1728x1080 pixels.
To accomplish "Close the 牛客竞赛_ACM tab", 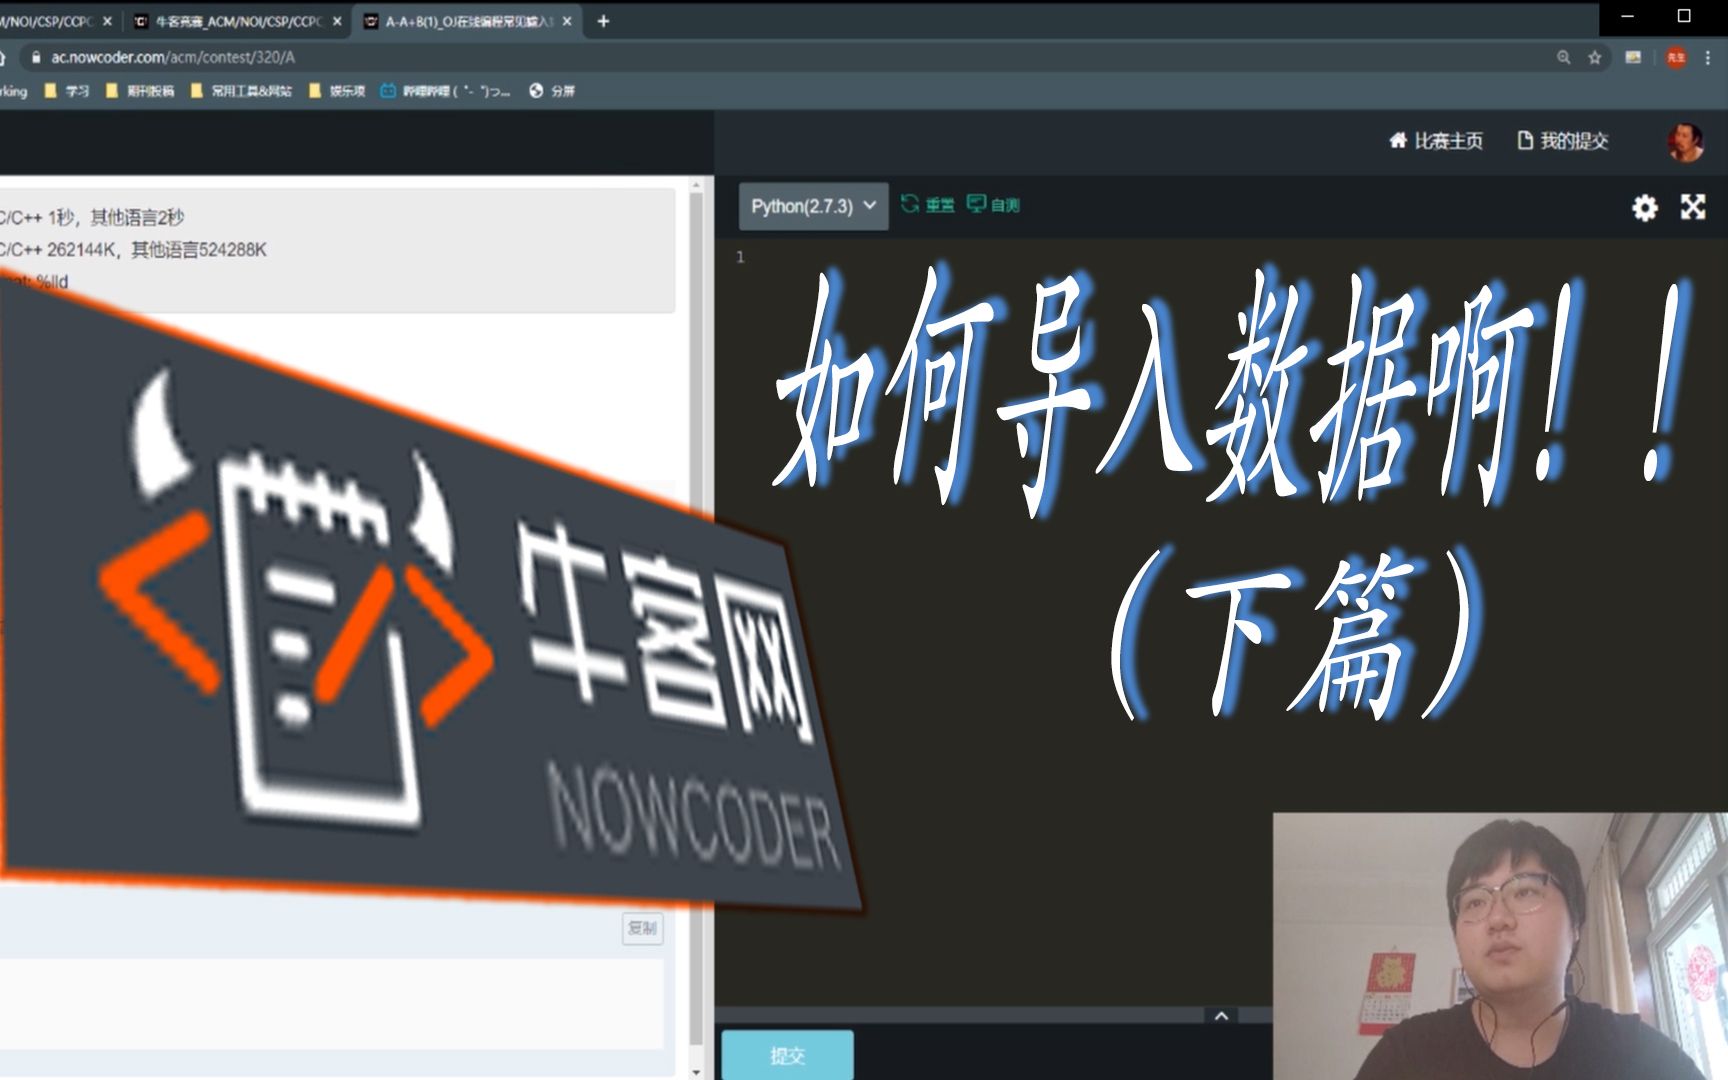I will (x=337, y=21).
